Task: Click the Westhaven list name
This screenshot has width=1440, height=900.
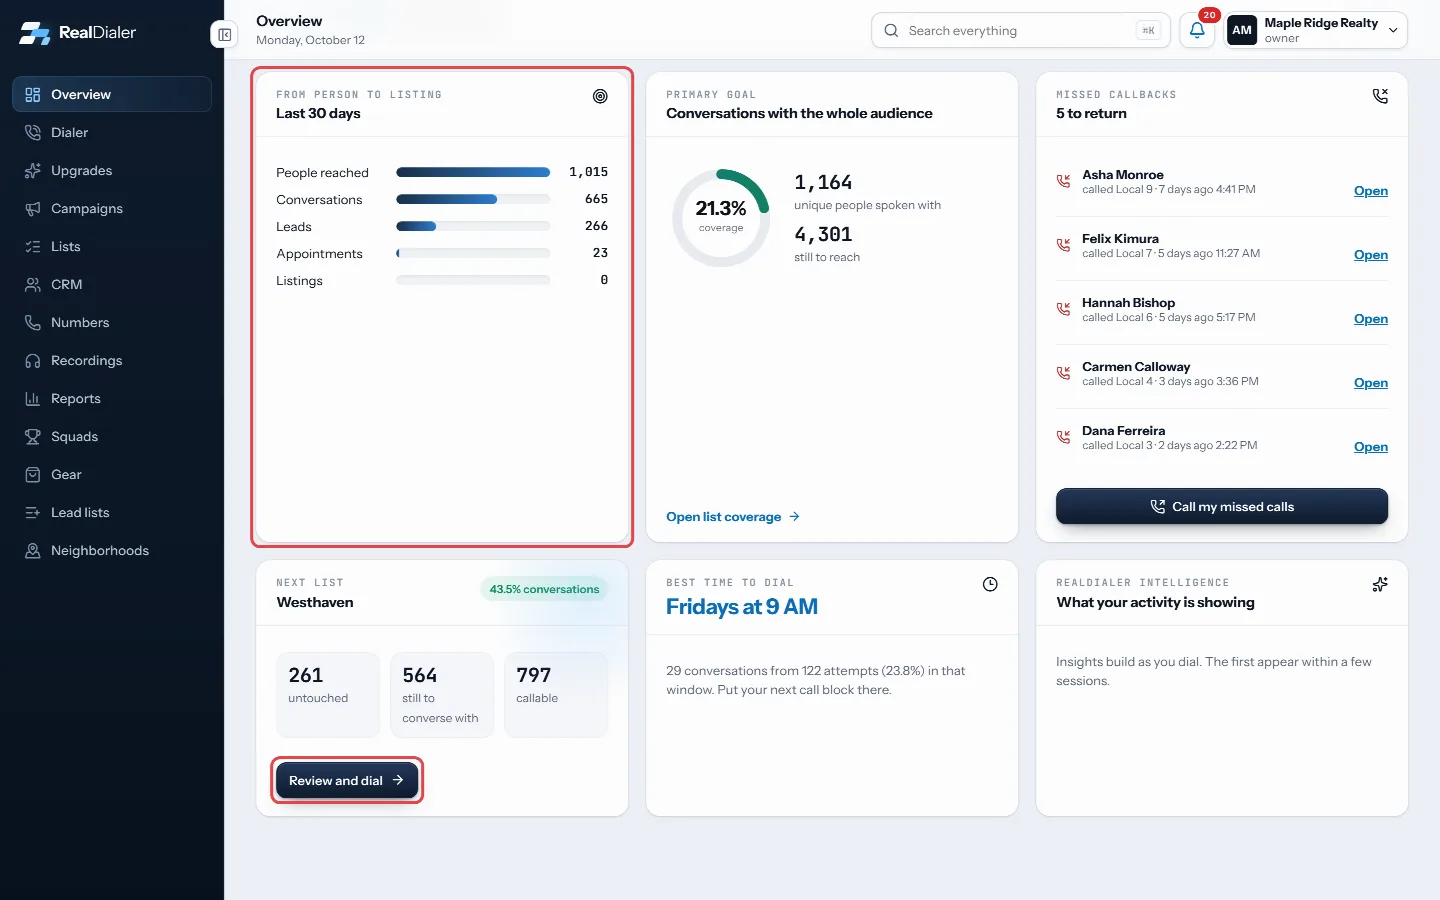Action: 315,602
